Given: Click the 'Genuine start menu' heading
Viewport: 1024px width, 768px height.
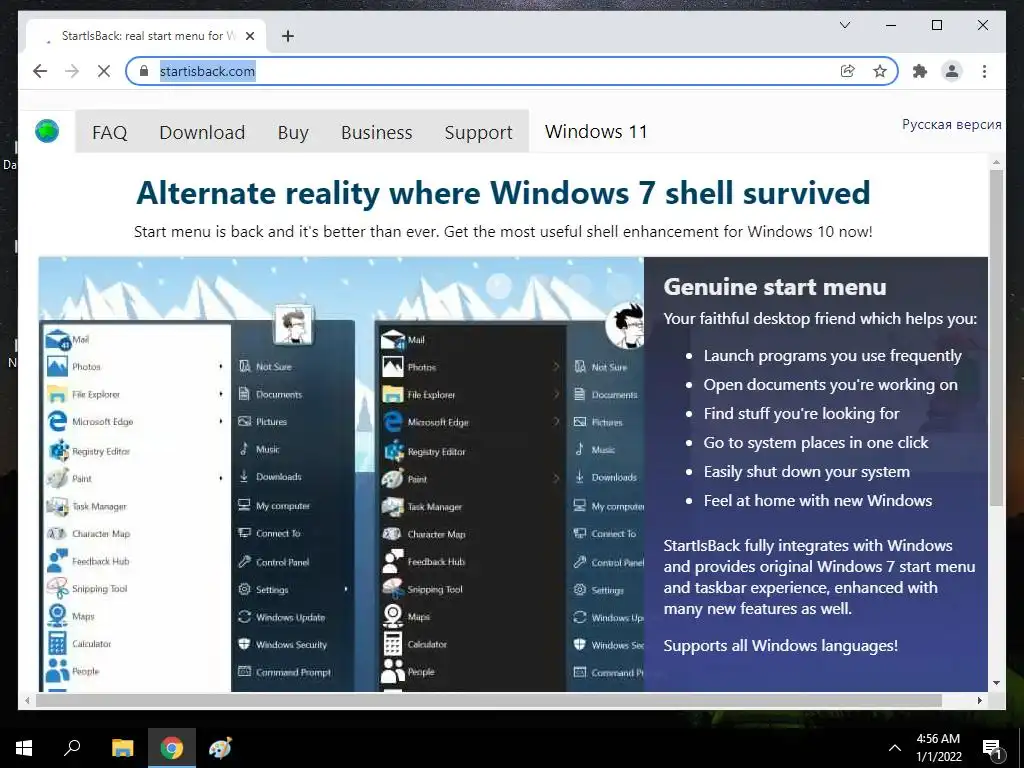Looking at the screenshot, I should 775,287.
